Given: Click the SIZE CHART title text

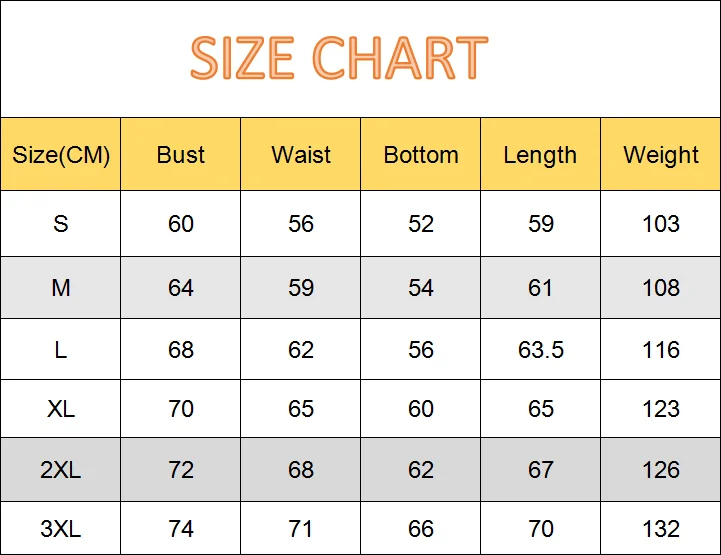Looking at the screenshot, I should [339, 58].
